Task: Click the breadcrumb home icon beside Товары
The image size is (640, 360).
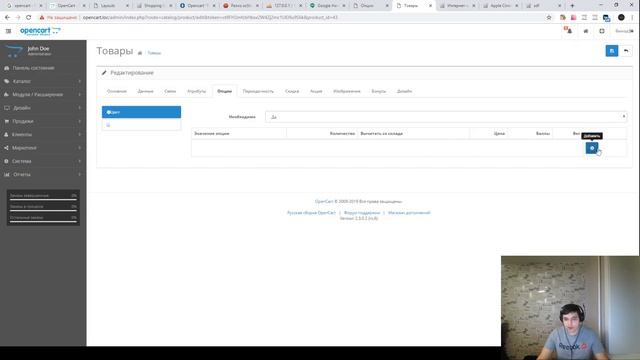Action: [x=140, y=53]
